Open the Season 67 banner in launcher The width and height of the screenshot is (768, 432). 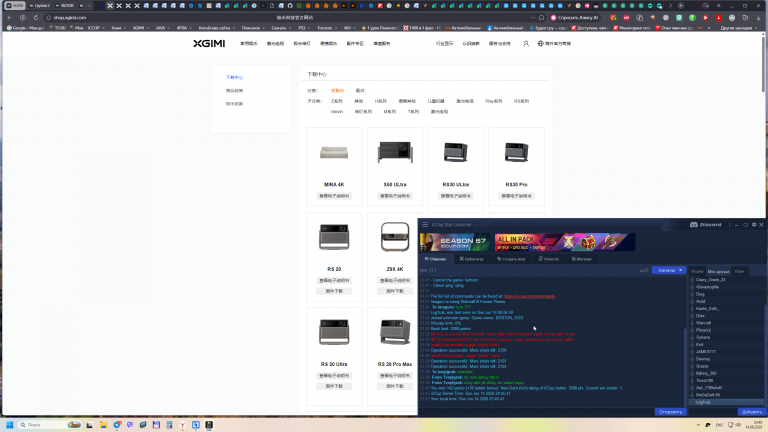coord(455,242)
